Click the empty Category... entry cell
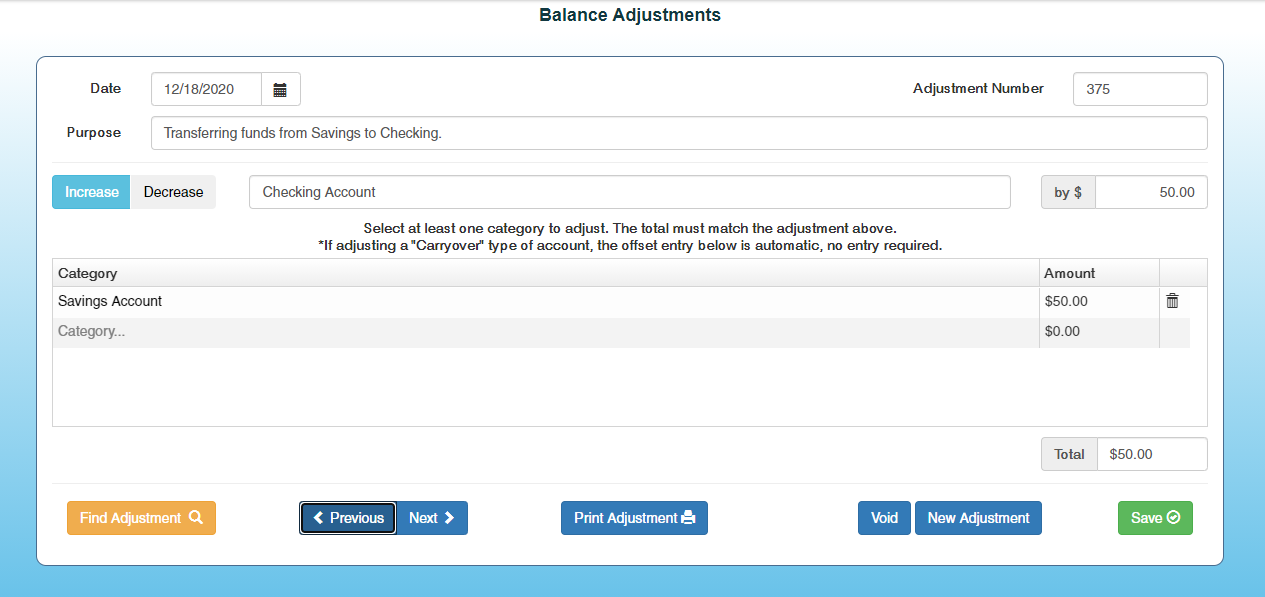The height and width of the screenshot is (597, 1265). (545, 331)
